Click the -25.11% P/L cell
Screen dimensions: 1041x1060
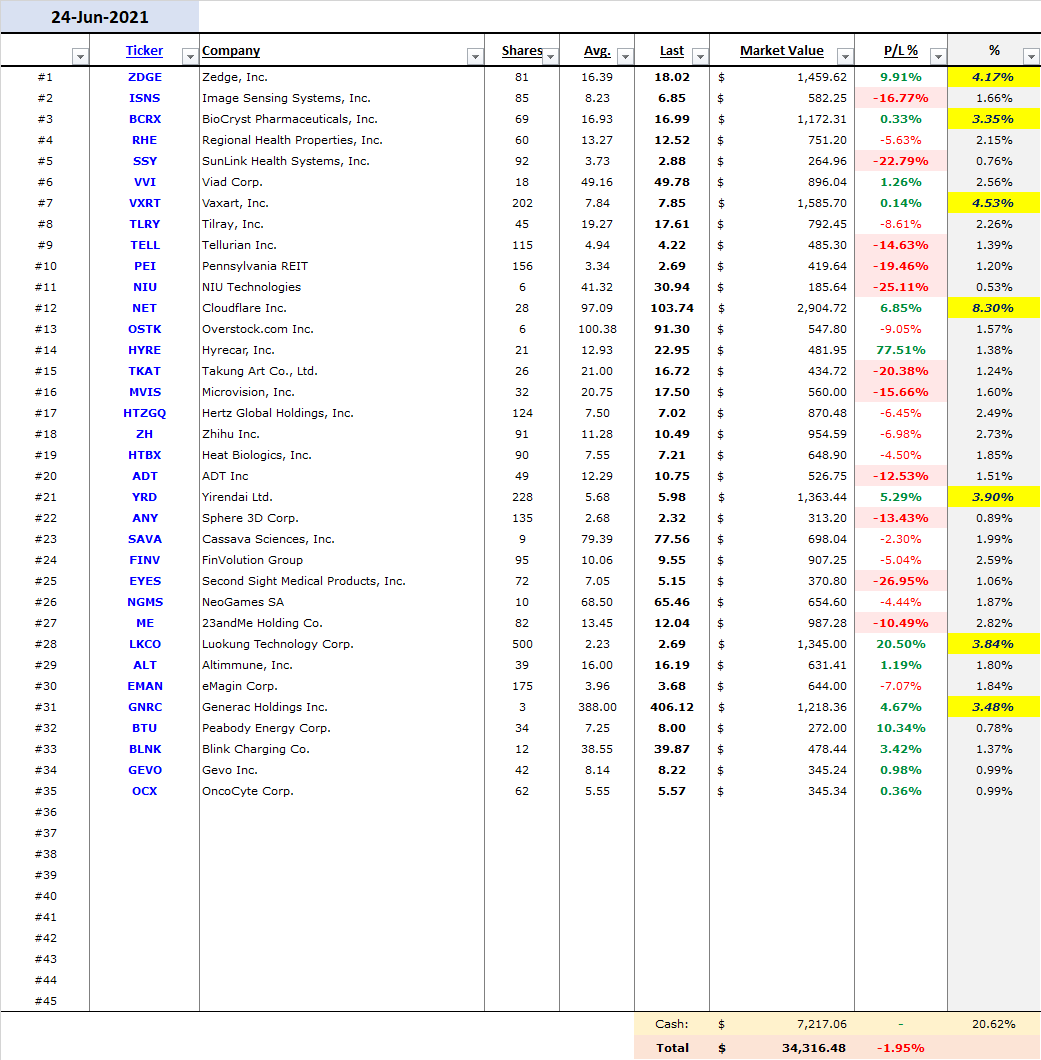[x=900, y=287]
